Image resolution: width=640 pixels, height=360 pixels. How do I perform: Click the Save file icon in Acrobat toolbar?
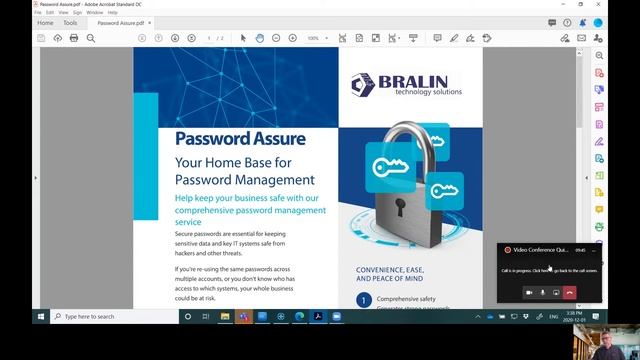[x=41, y=38]
